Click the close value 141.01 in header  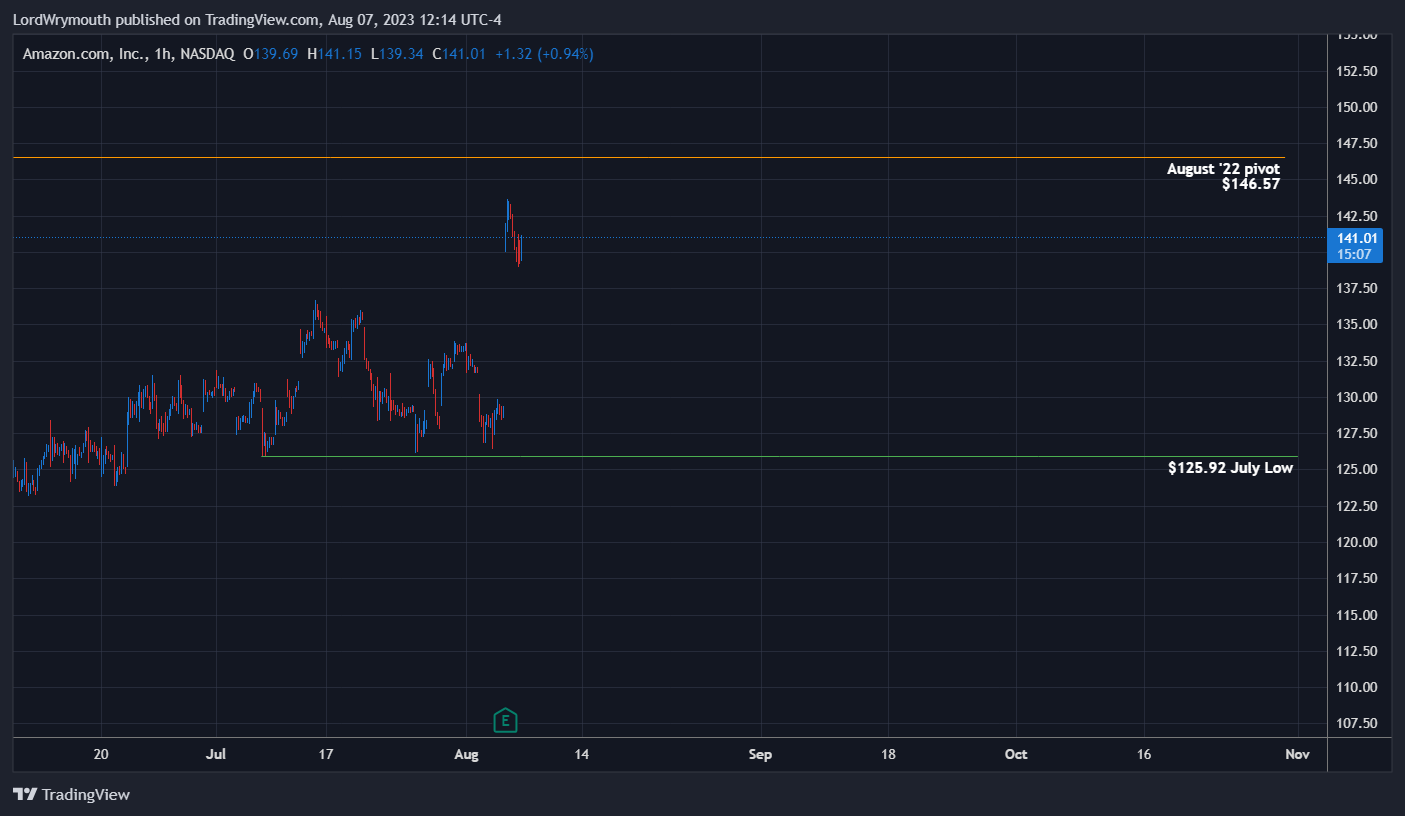point(466,54)
